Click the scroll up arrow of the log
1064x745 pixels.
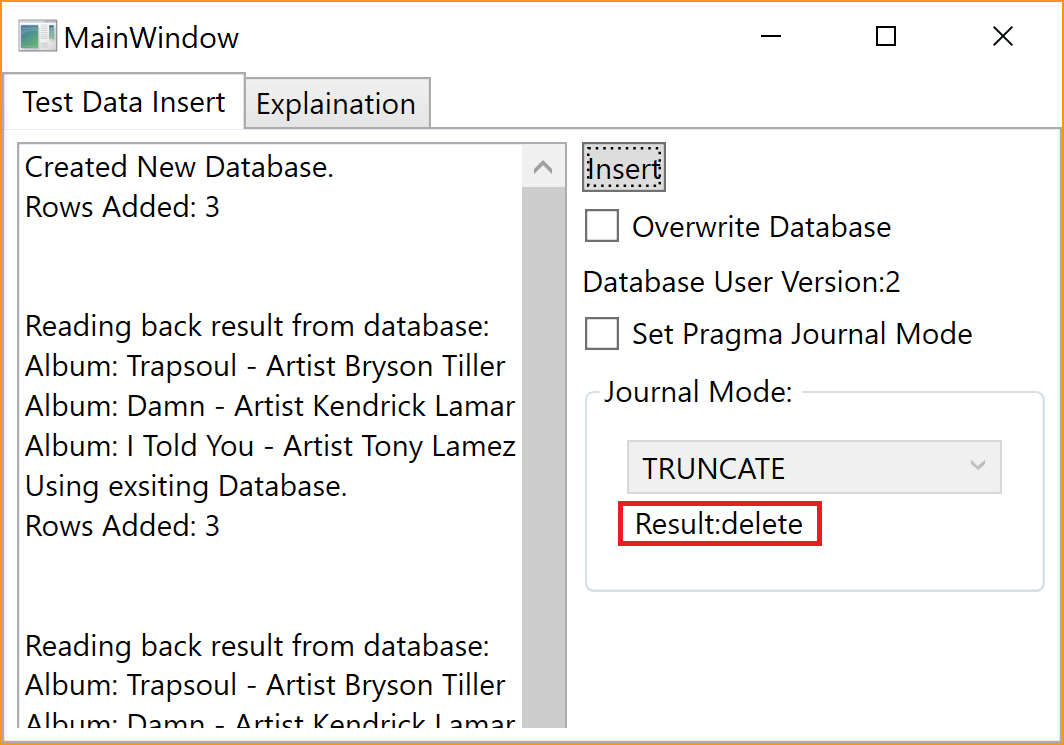click(543, 167)
